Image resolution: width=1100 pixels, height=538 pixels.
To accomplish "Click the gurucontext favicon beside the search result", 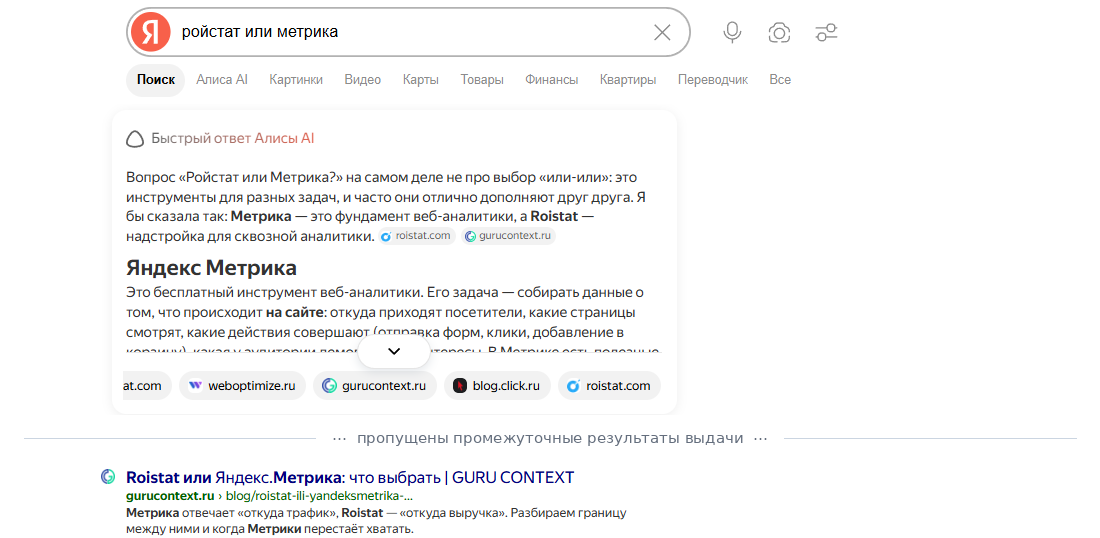I will (x=107, y=477).
